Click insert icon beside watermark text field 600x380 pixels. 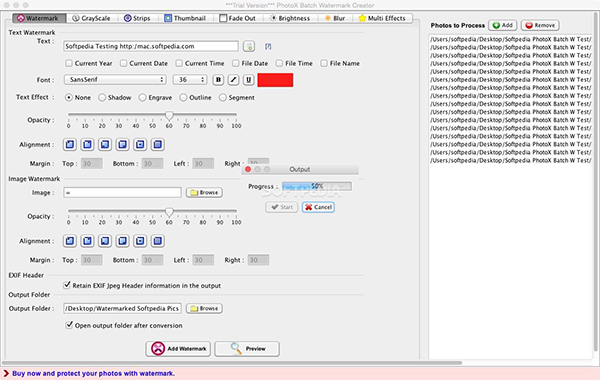click(x=249, y=47)
